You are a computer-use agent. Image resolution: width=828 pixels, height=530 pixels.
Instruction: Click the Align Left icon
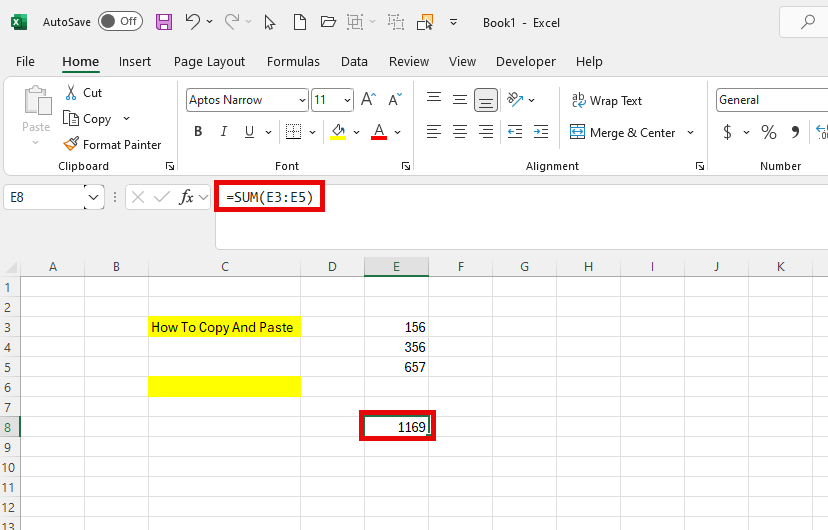(434, 131)
